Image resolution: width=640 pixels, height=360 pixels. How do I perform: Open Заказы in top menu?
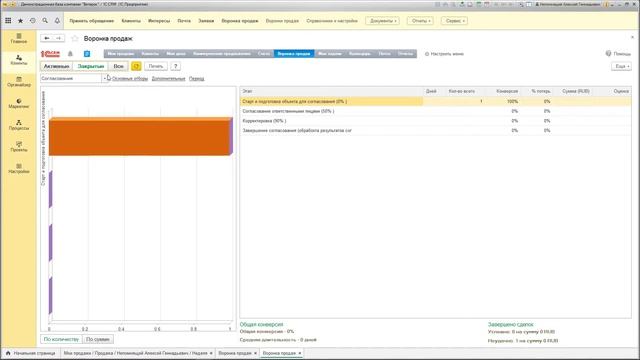pos(206,21)
